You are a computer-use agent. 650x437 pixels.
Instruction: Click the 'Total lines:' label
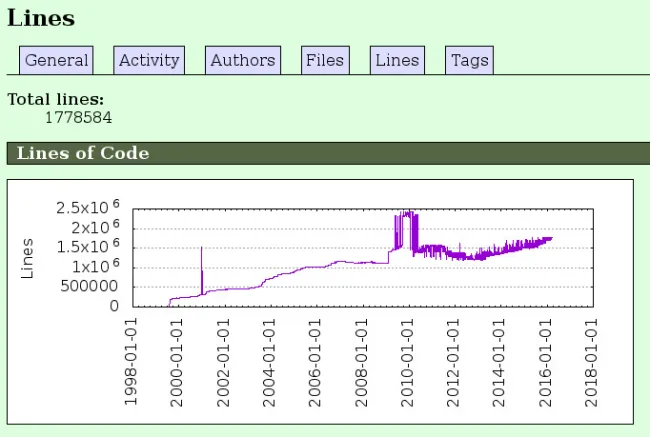[x=56, y=100]
